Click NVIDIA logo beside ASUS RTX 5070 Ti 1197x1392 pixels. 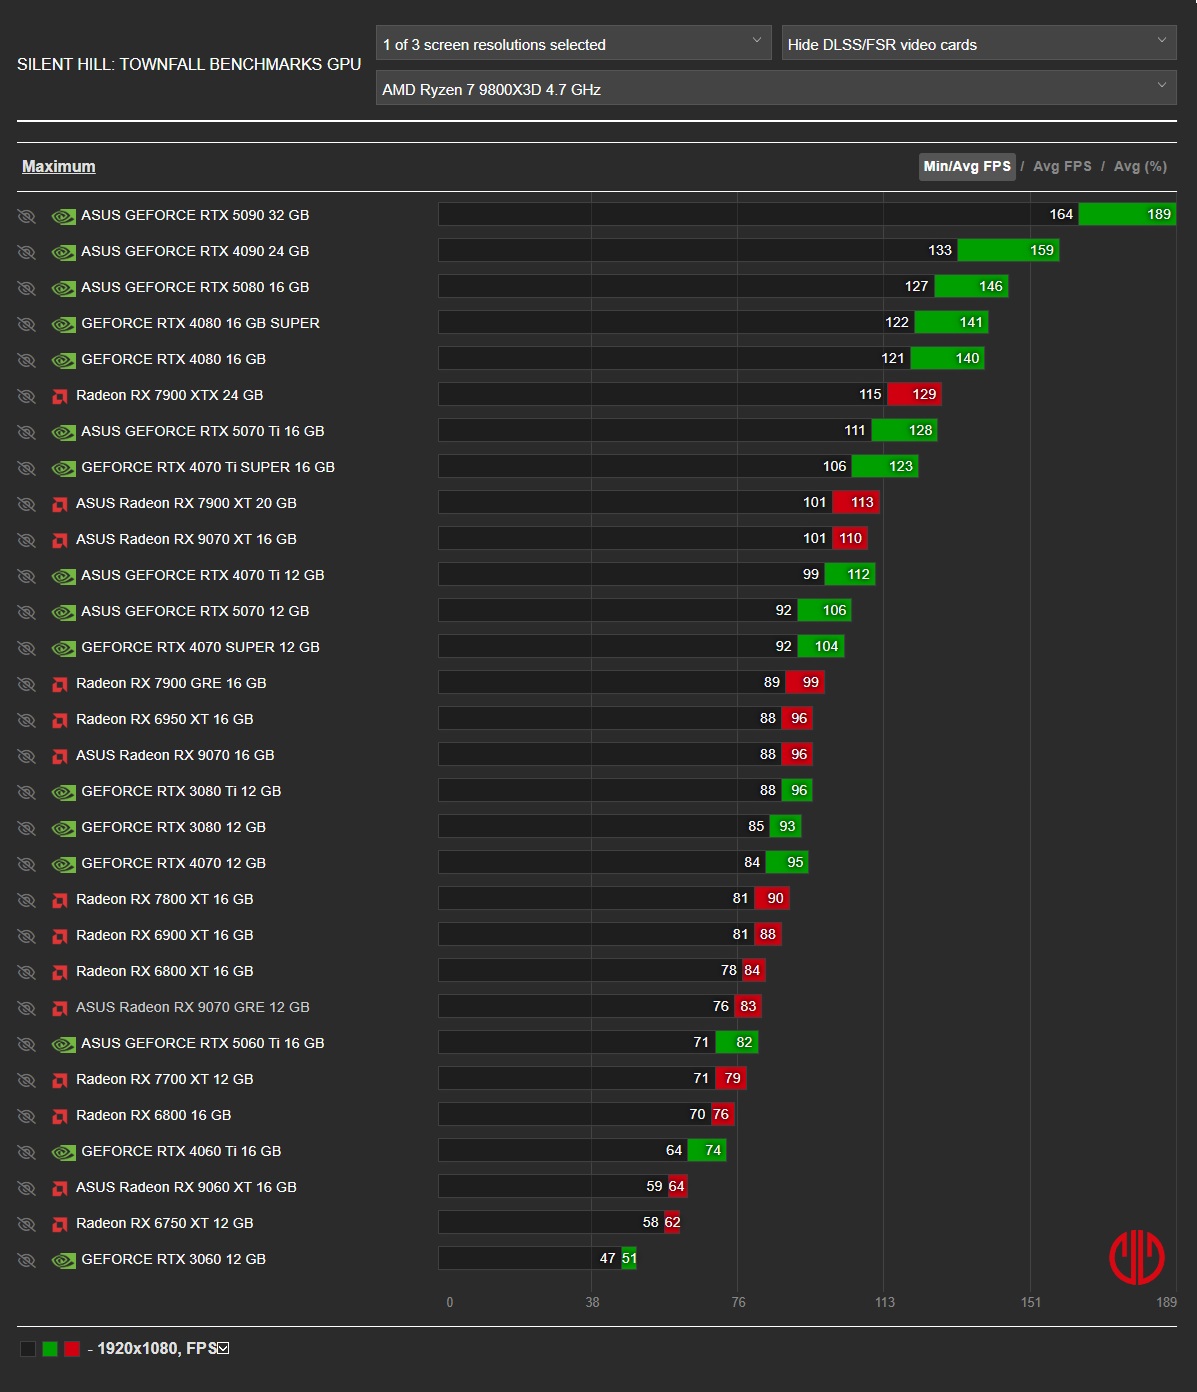[63, 432]
